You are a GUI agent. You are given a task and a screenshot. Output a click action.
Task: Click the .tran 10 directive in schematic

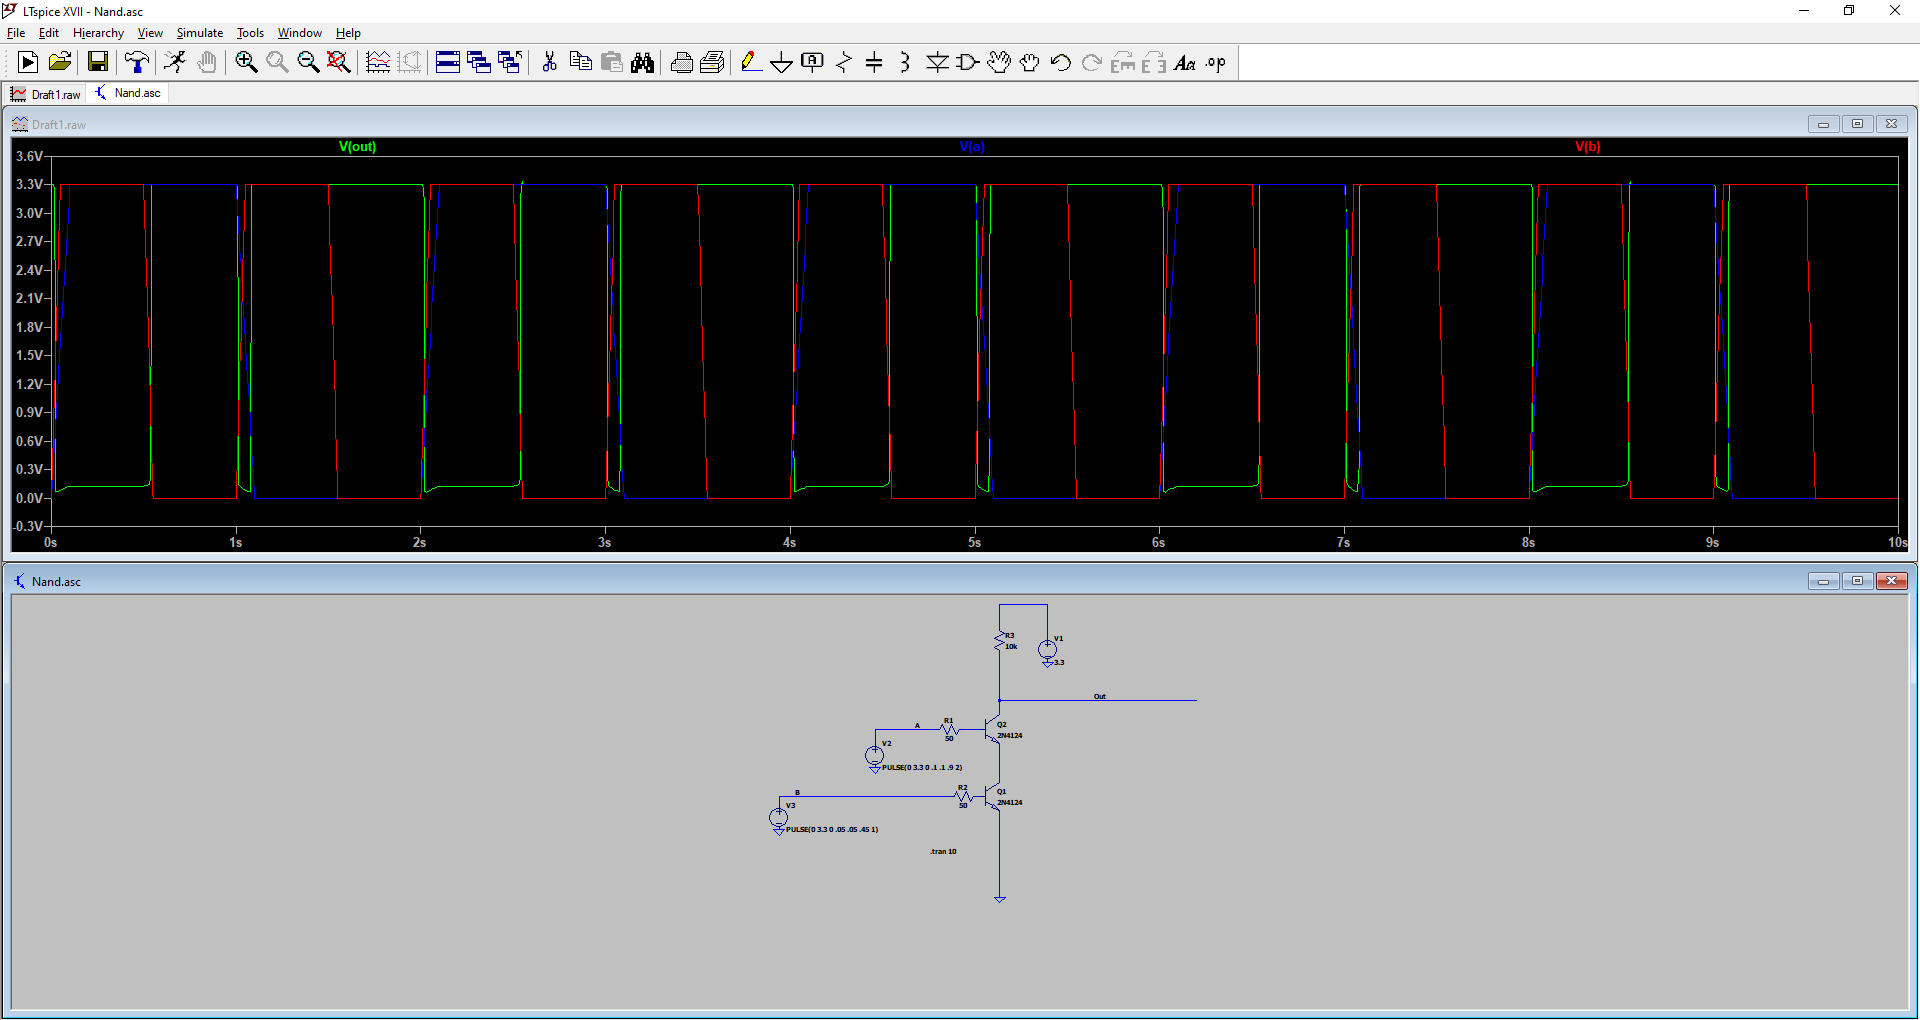point(943,852)
